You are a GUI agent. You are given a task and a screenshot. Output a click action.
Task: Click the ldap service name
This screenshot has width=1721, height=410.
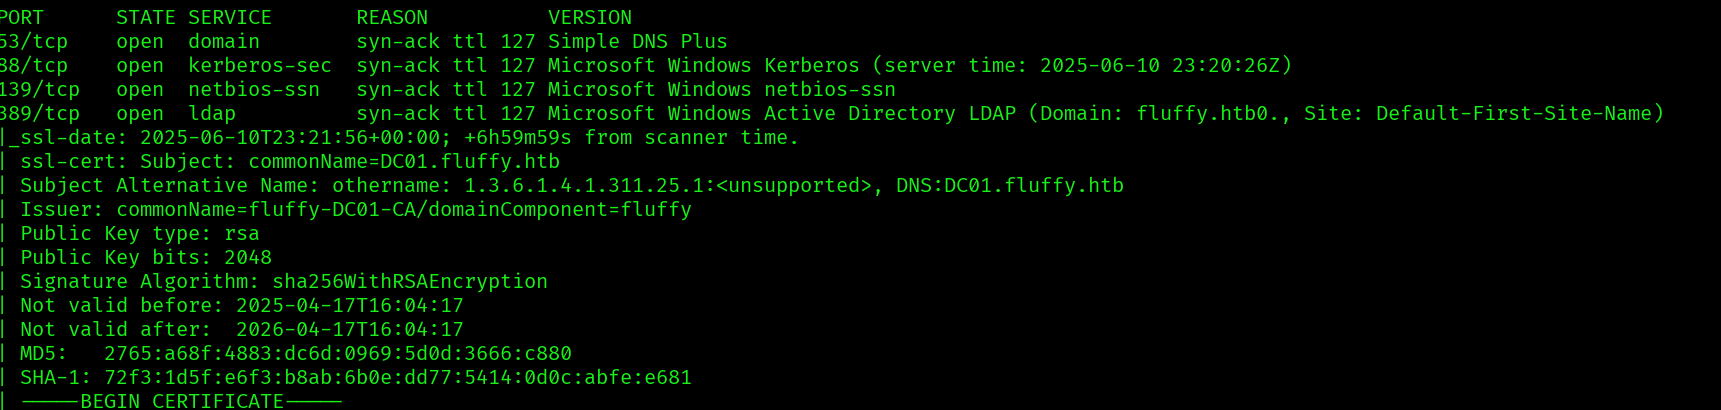point(212,113)
